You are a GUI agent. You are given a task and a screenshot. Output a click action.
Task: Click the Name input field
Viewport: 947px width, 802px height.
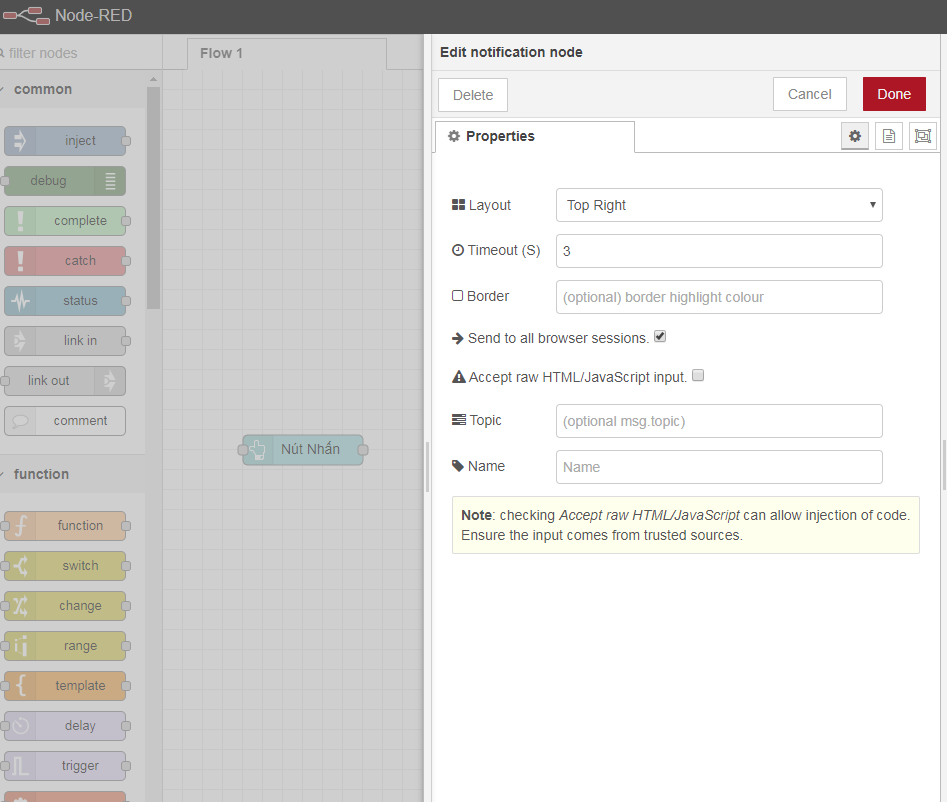click(x=719, y=467)
